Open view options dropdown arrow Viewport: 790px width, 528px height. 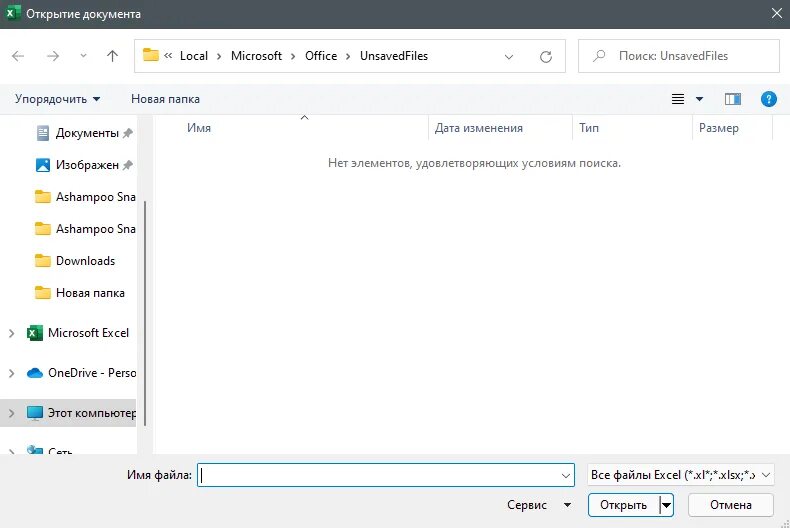pos(699,99)
